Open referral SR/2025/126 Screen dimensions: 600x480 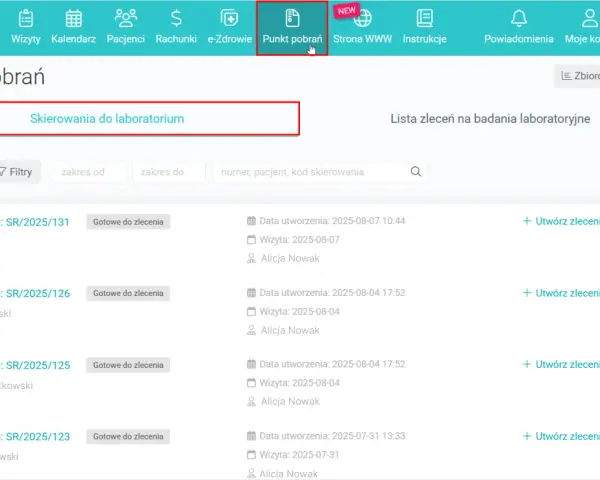38,294
